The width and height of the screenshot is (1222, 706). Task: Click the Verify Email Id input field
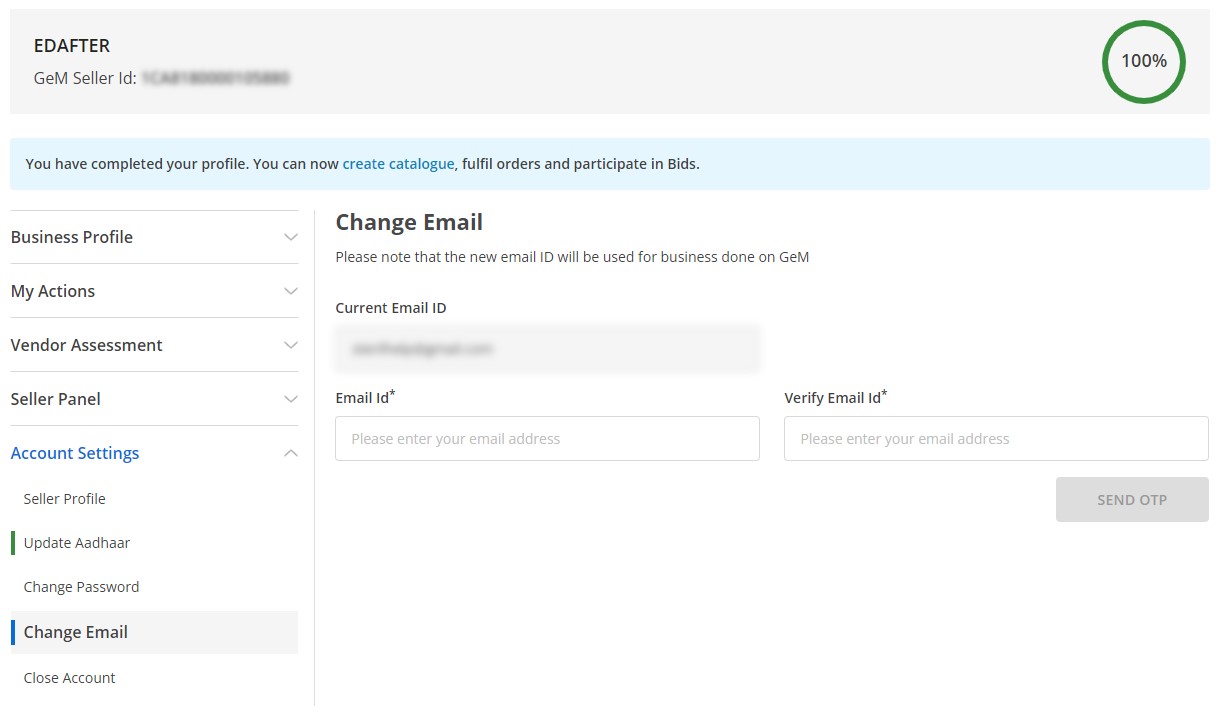point(996,438)
